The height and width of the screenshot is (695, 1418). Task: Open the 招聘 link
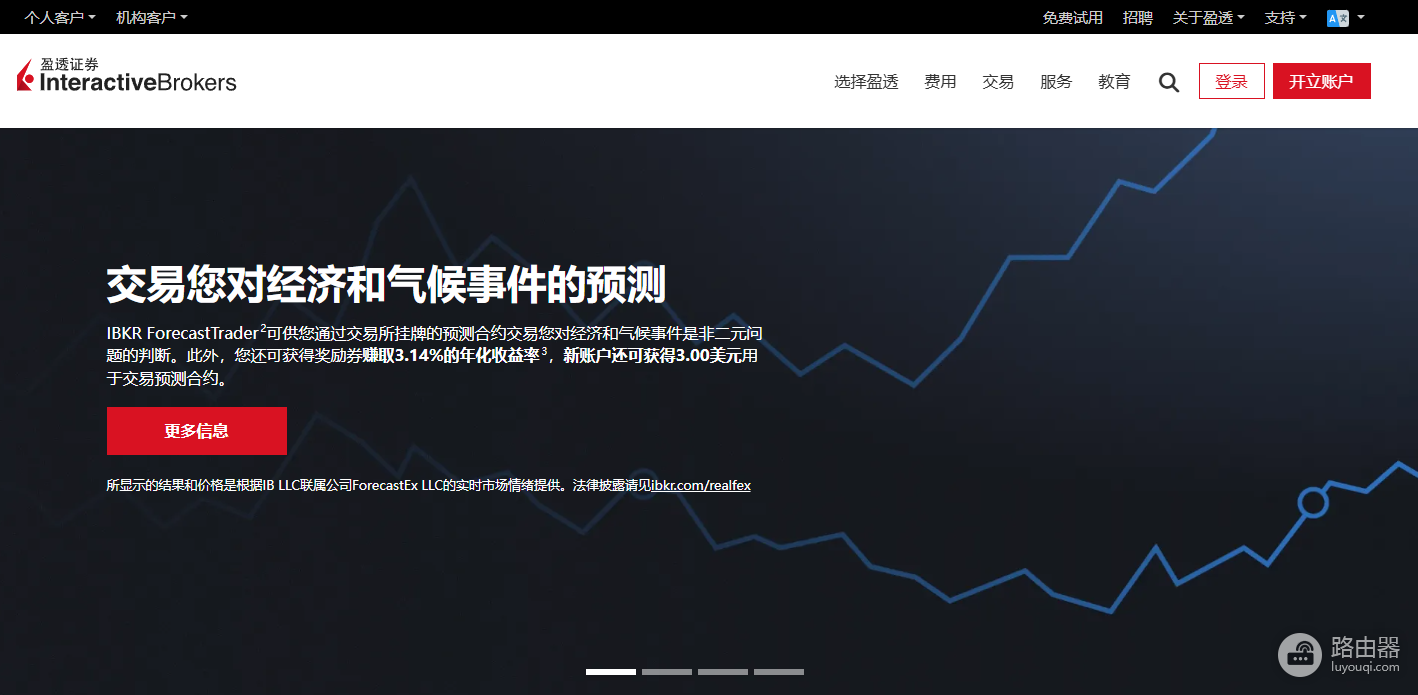[1138, 18]
